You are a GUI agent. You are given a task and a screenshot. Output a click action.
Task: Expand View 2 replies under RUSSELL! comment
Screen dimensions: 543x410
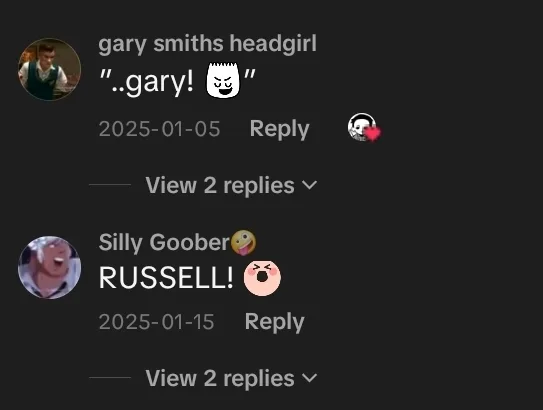click(231, 378)
